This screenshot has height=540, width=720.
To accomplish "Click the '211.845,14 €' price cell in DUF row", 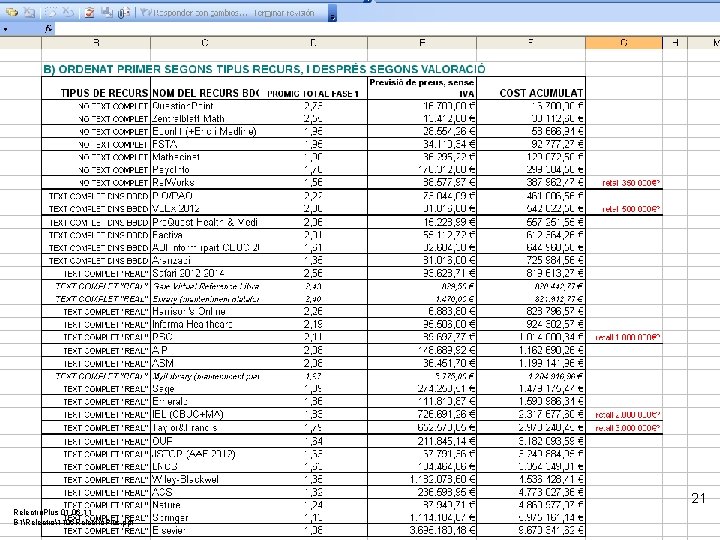I will click(x=422, y=441).
